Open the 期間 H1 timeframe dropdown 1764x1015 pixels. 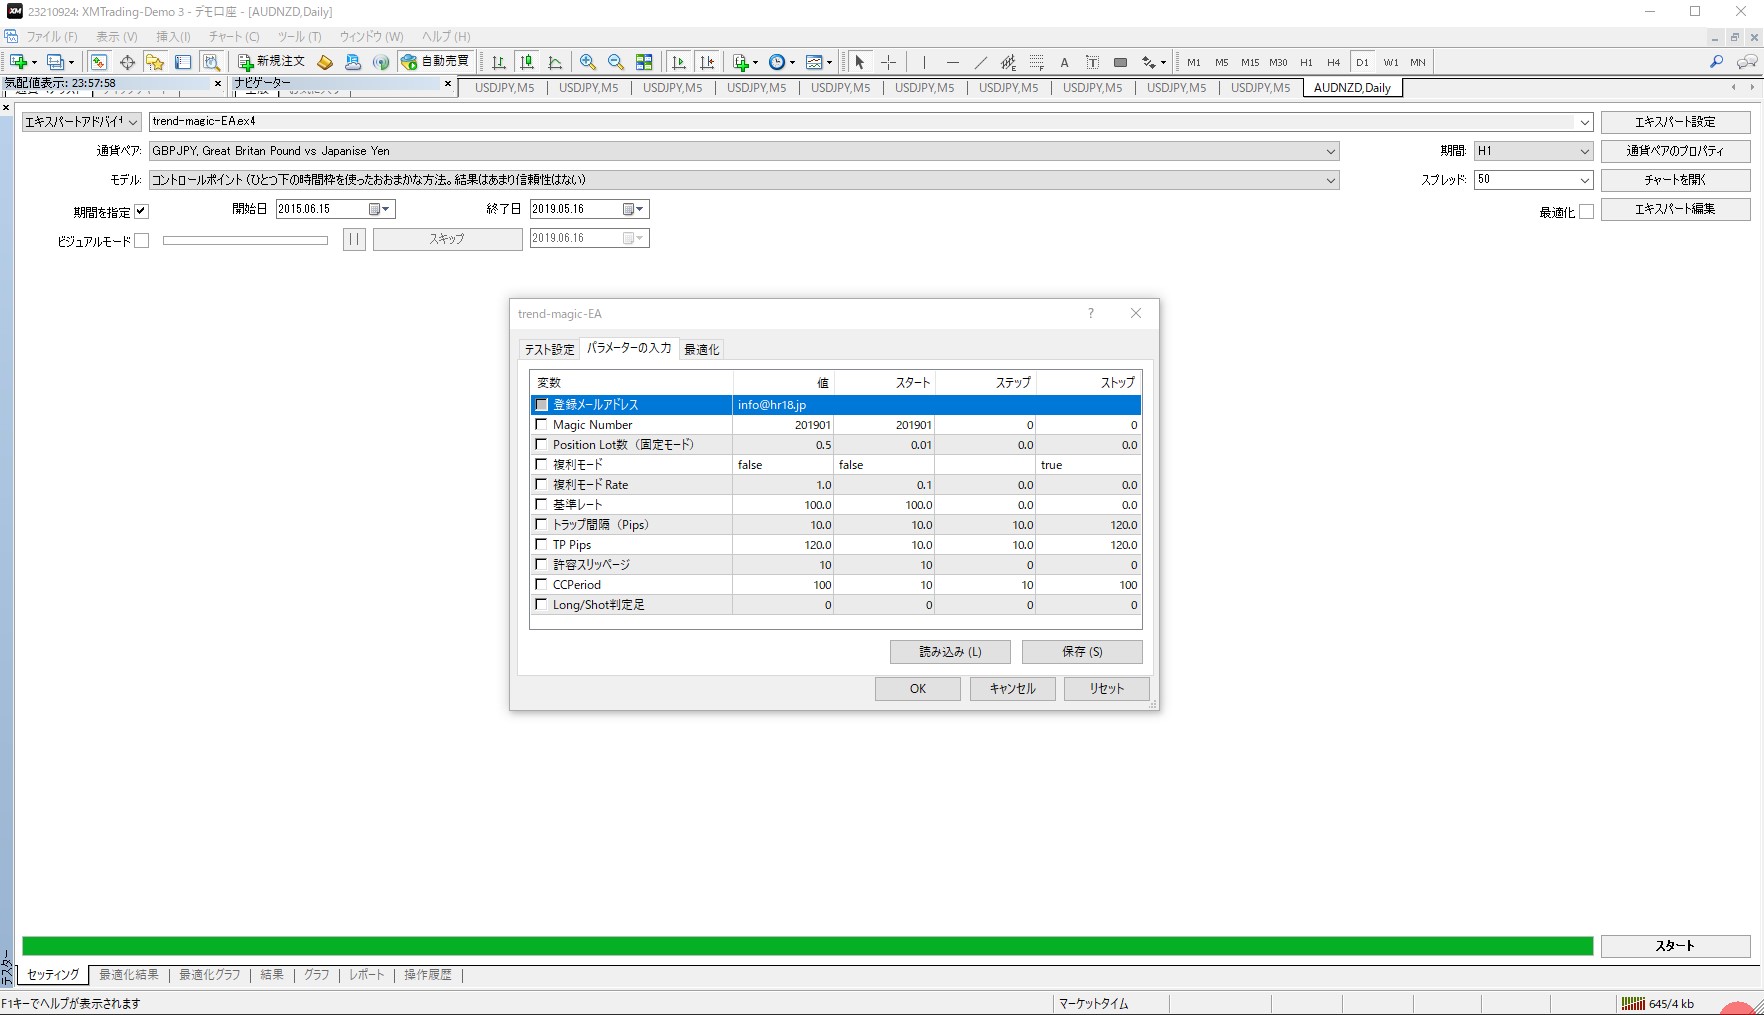point(1584,151)
